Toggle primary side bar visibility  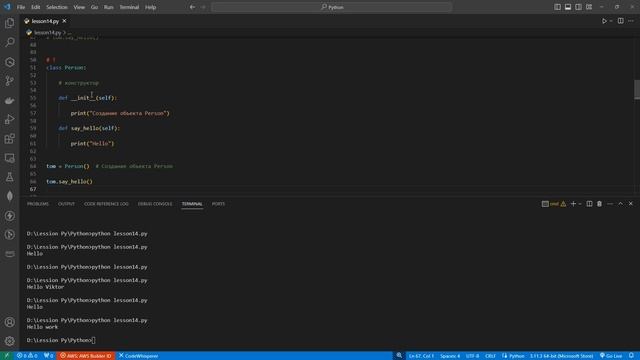(x=558, y=7)
